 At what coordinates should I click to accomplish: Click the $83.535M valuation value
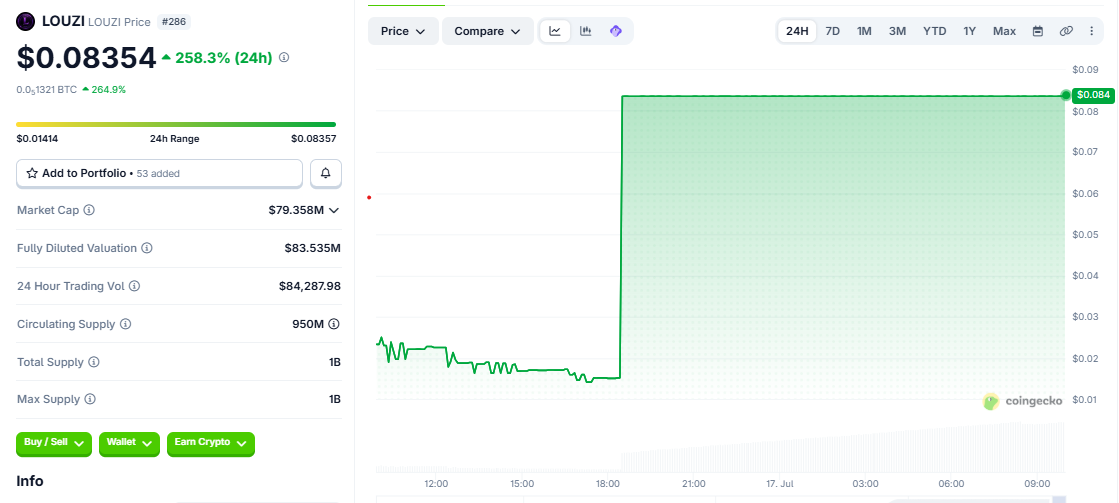click(313, 248)
